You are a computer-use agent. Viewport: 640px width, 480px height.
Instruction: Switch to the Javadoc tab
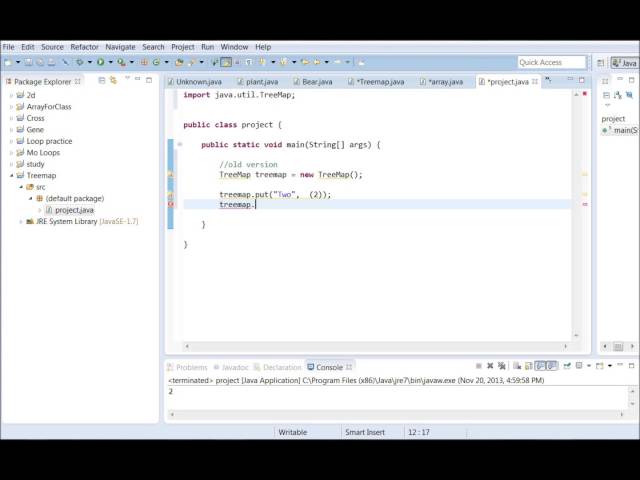[231, 367]
